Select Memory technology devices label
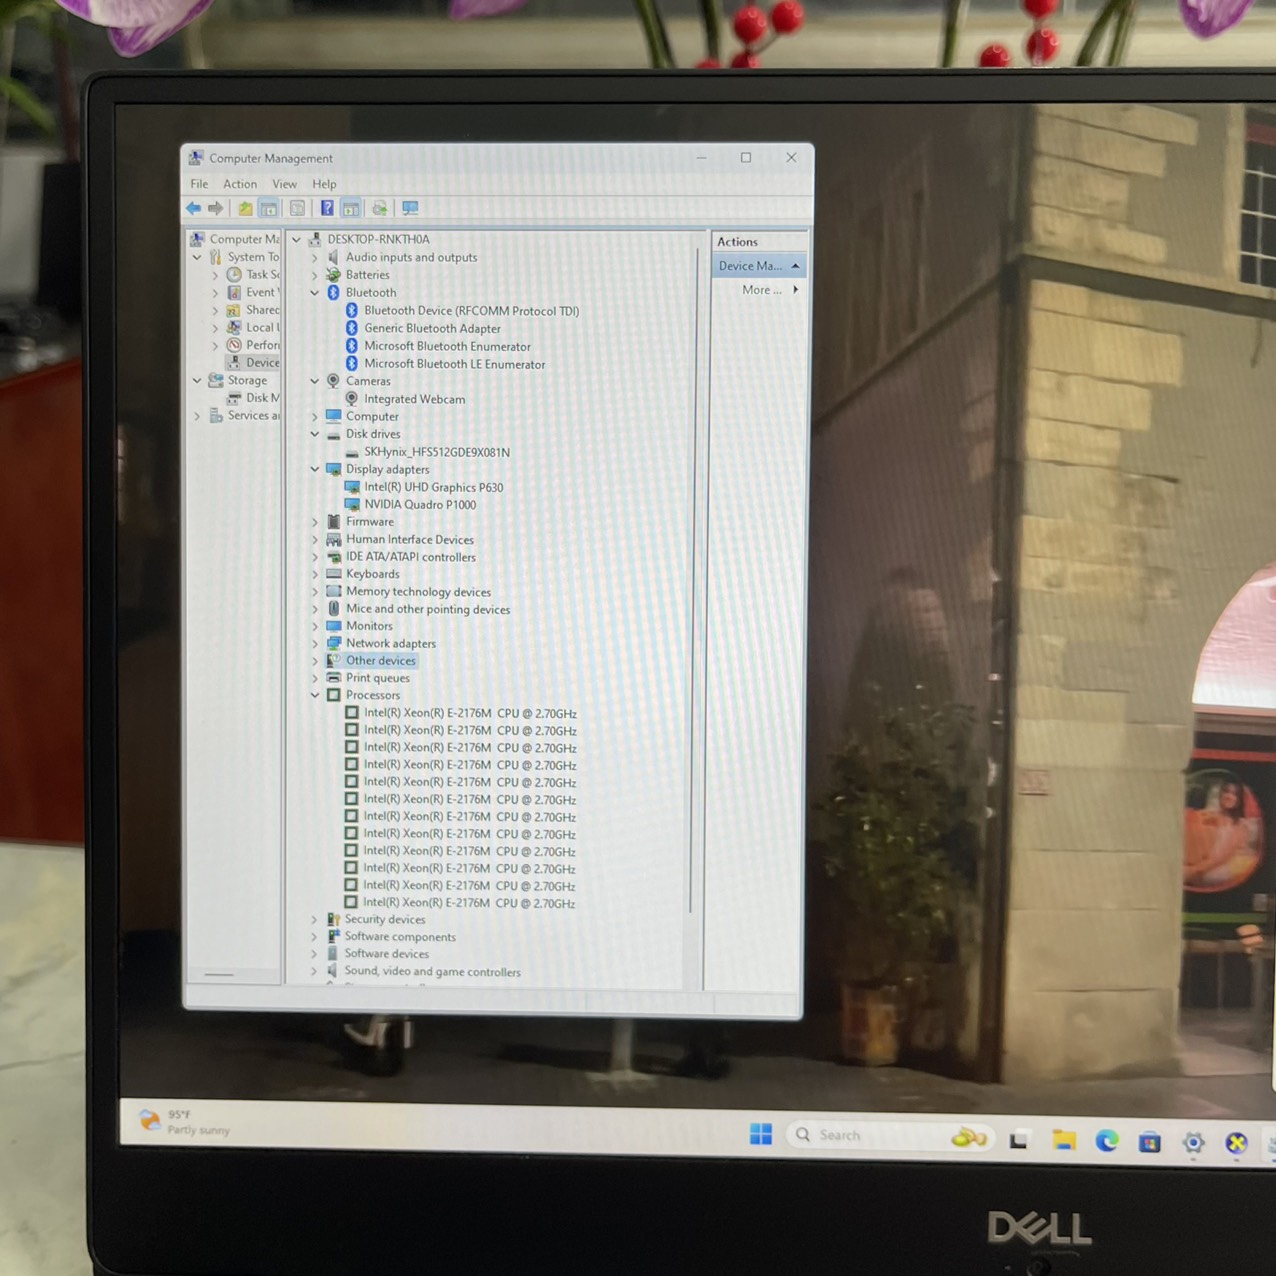The image size is (1276, 1276). [x=418, y=592]
